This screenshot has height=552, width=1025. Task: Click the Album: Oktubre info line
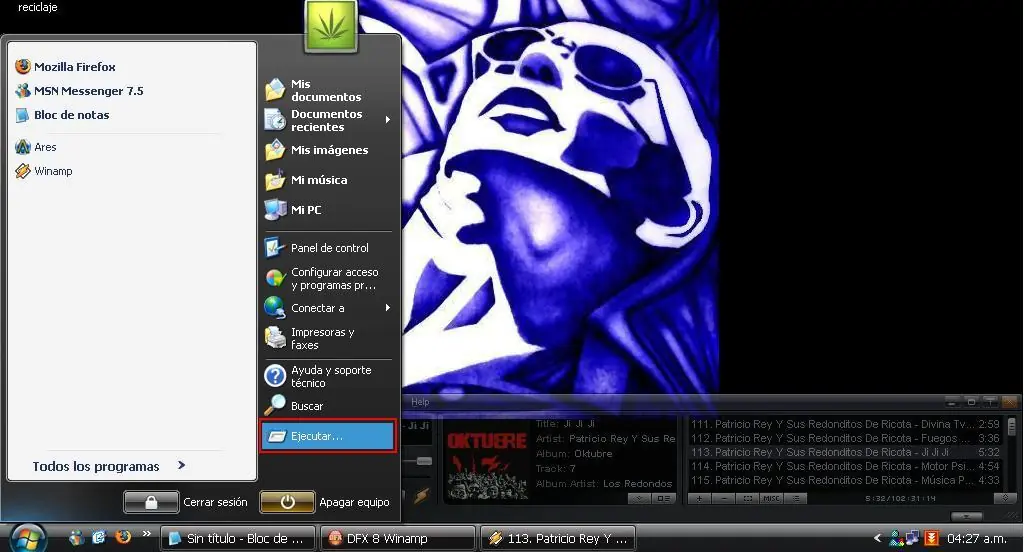(574, 454)
